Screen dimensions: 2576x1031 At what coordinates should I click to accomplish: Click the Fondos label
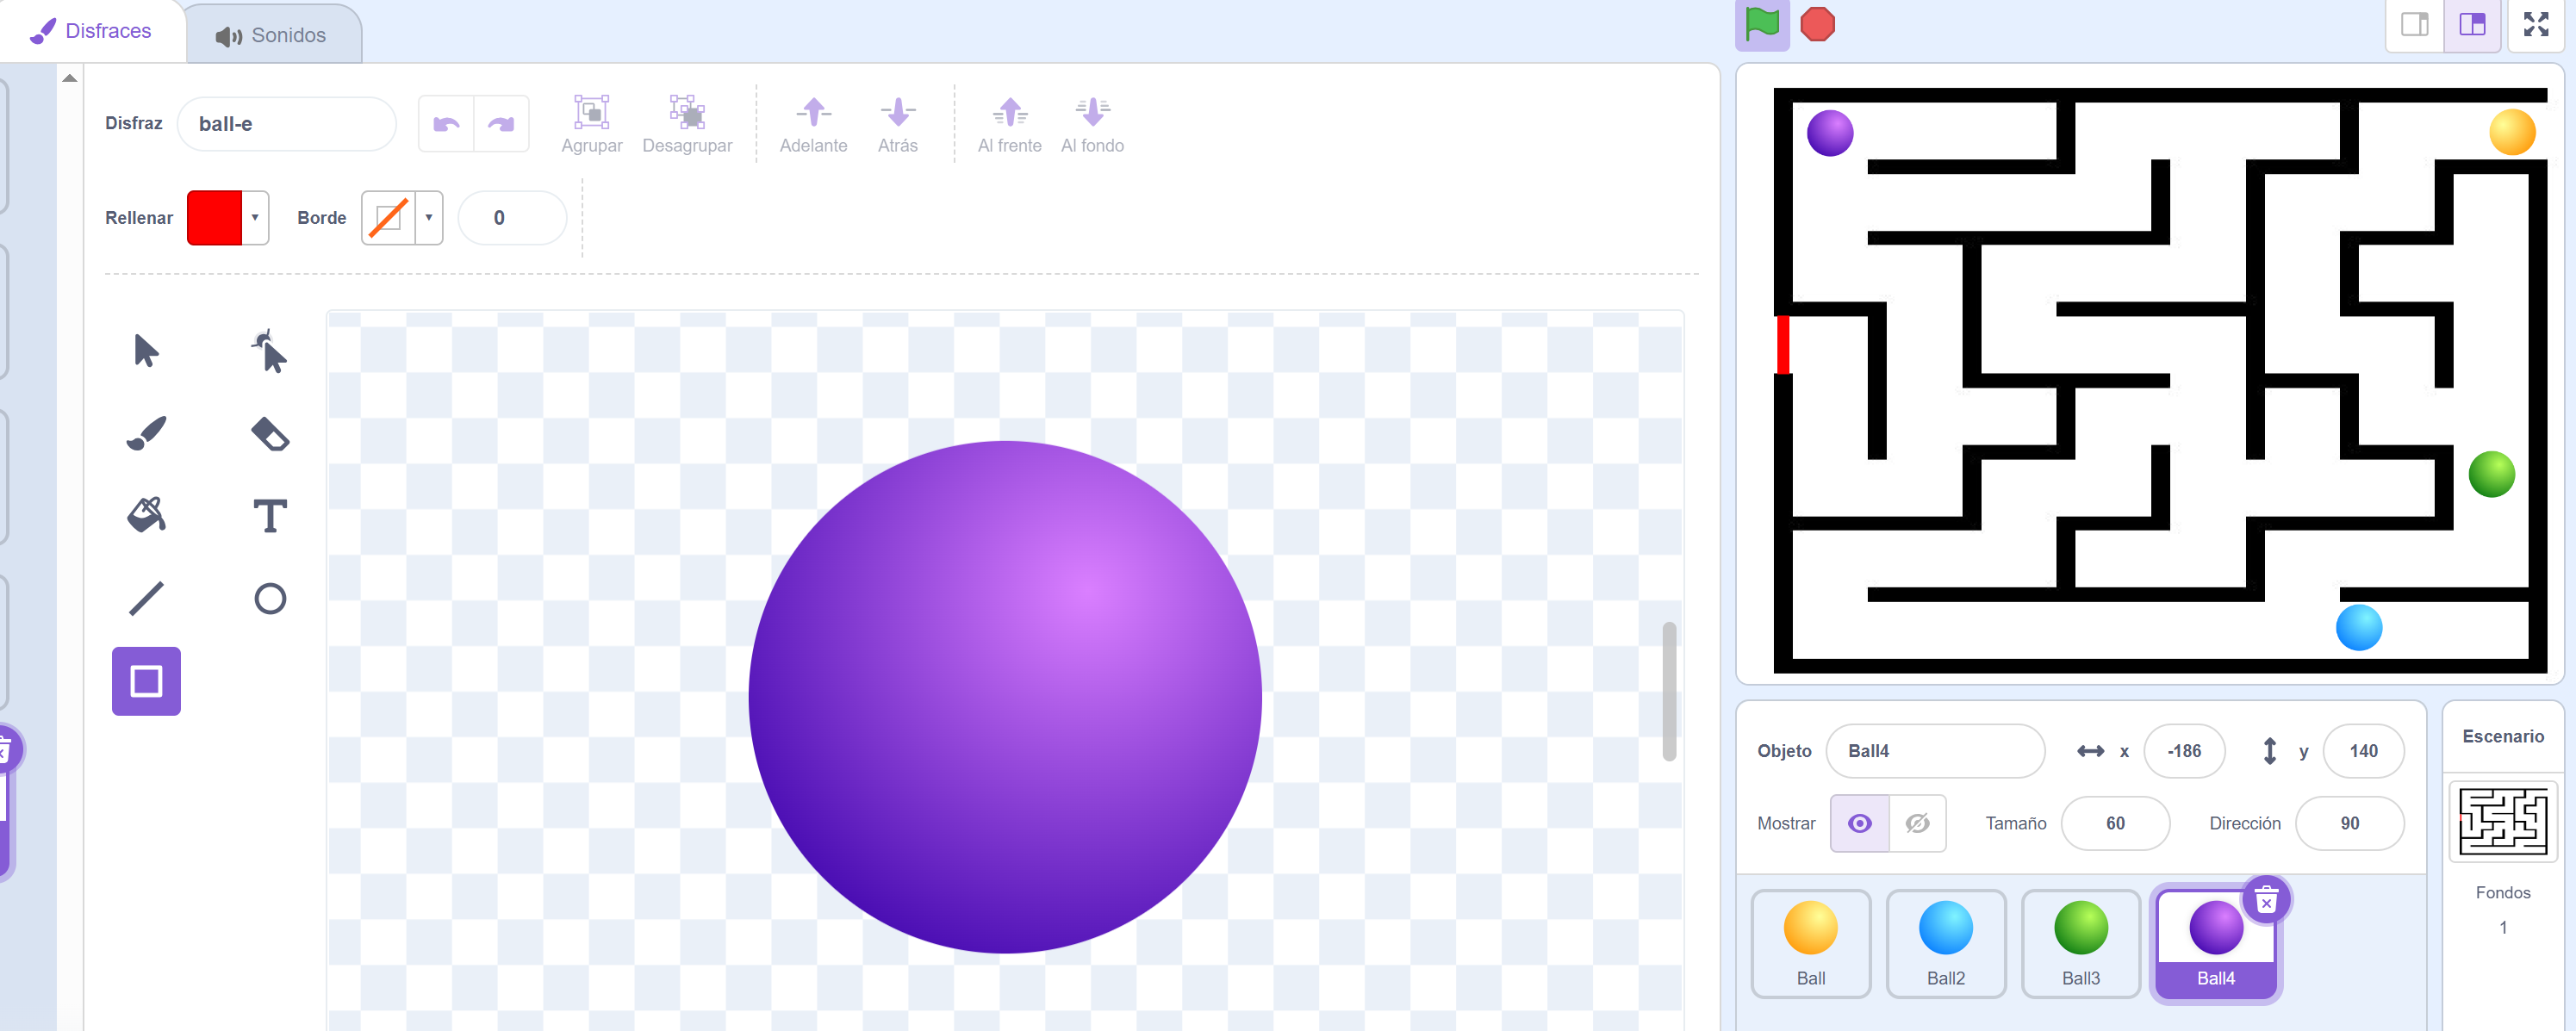(2503, 892)
